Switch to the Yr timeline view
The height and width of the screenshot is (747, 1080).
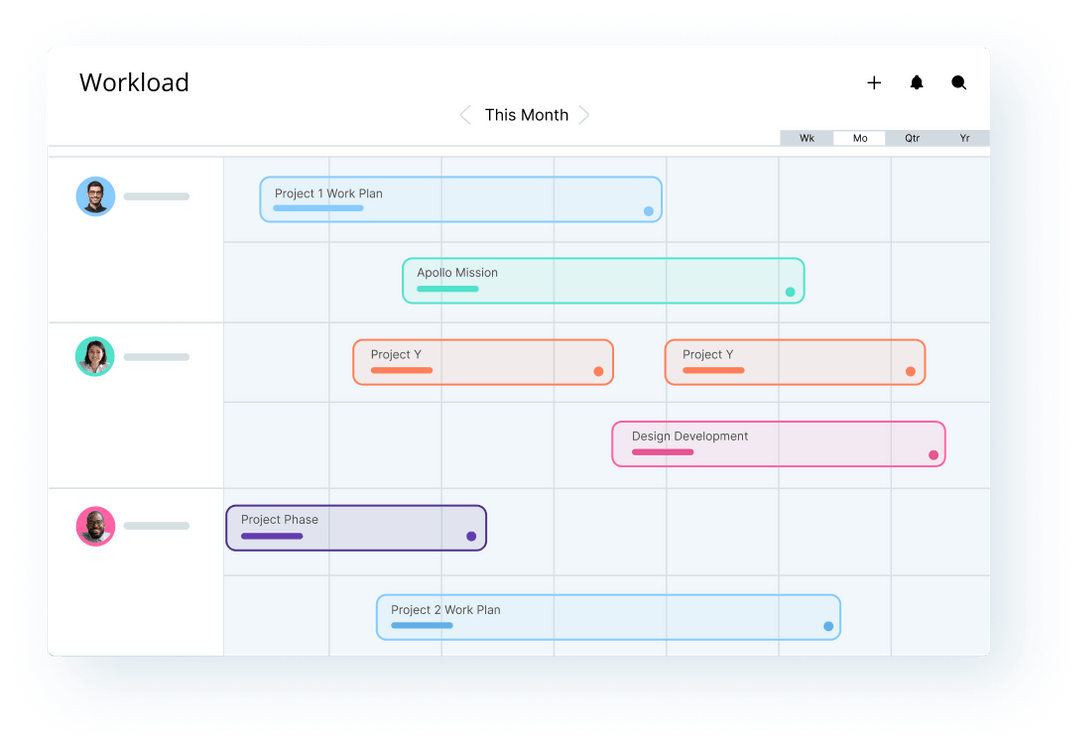pos(964,138)
